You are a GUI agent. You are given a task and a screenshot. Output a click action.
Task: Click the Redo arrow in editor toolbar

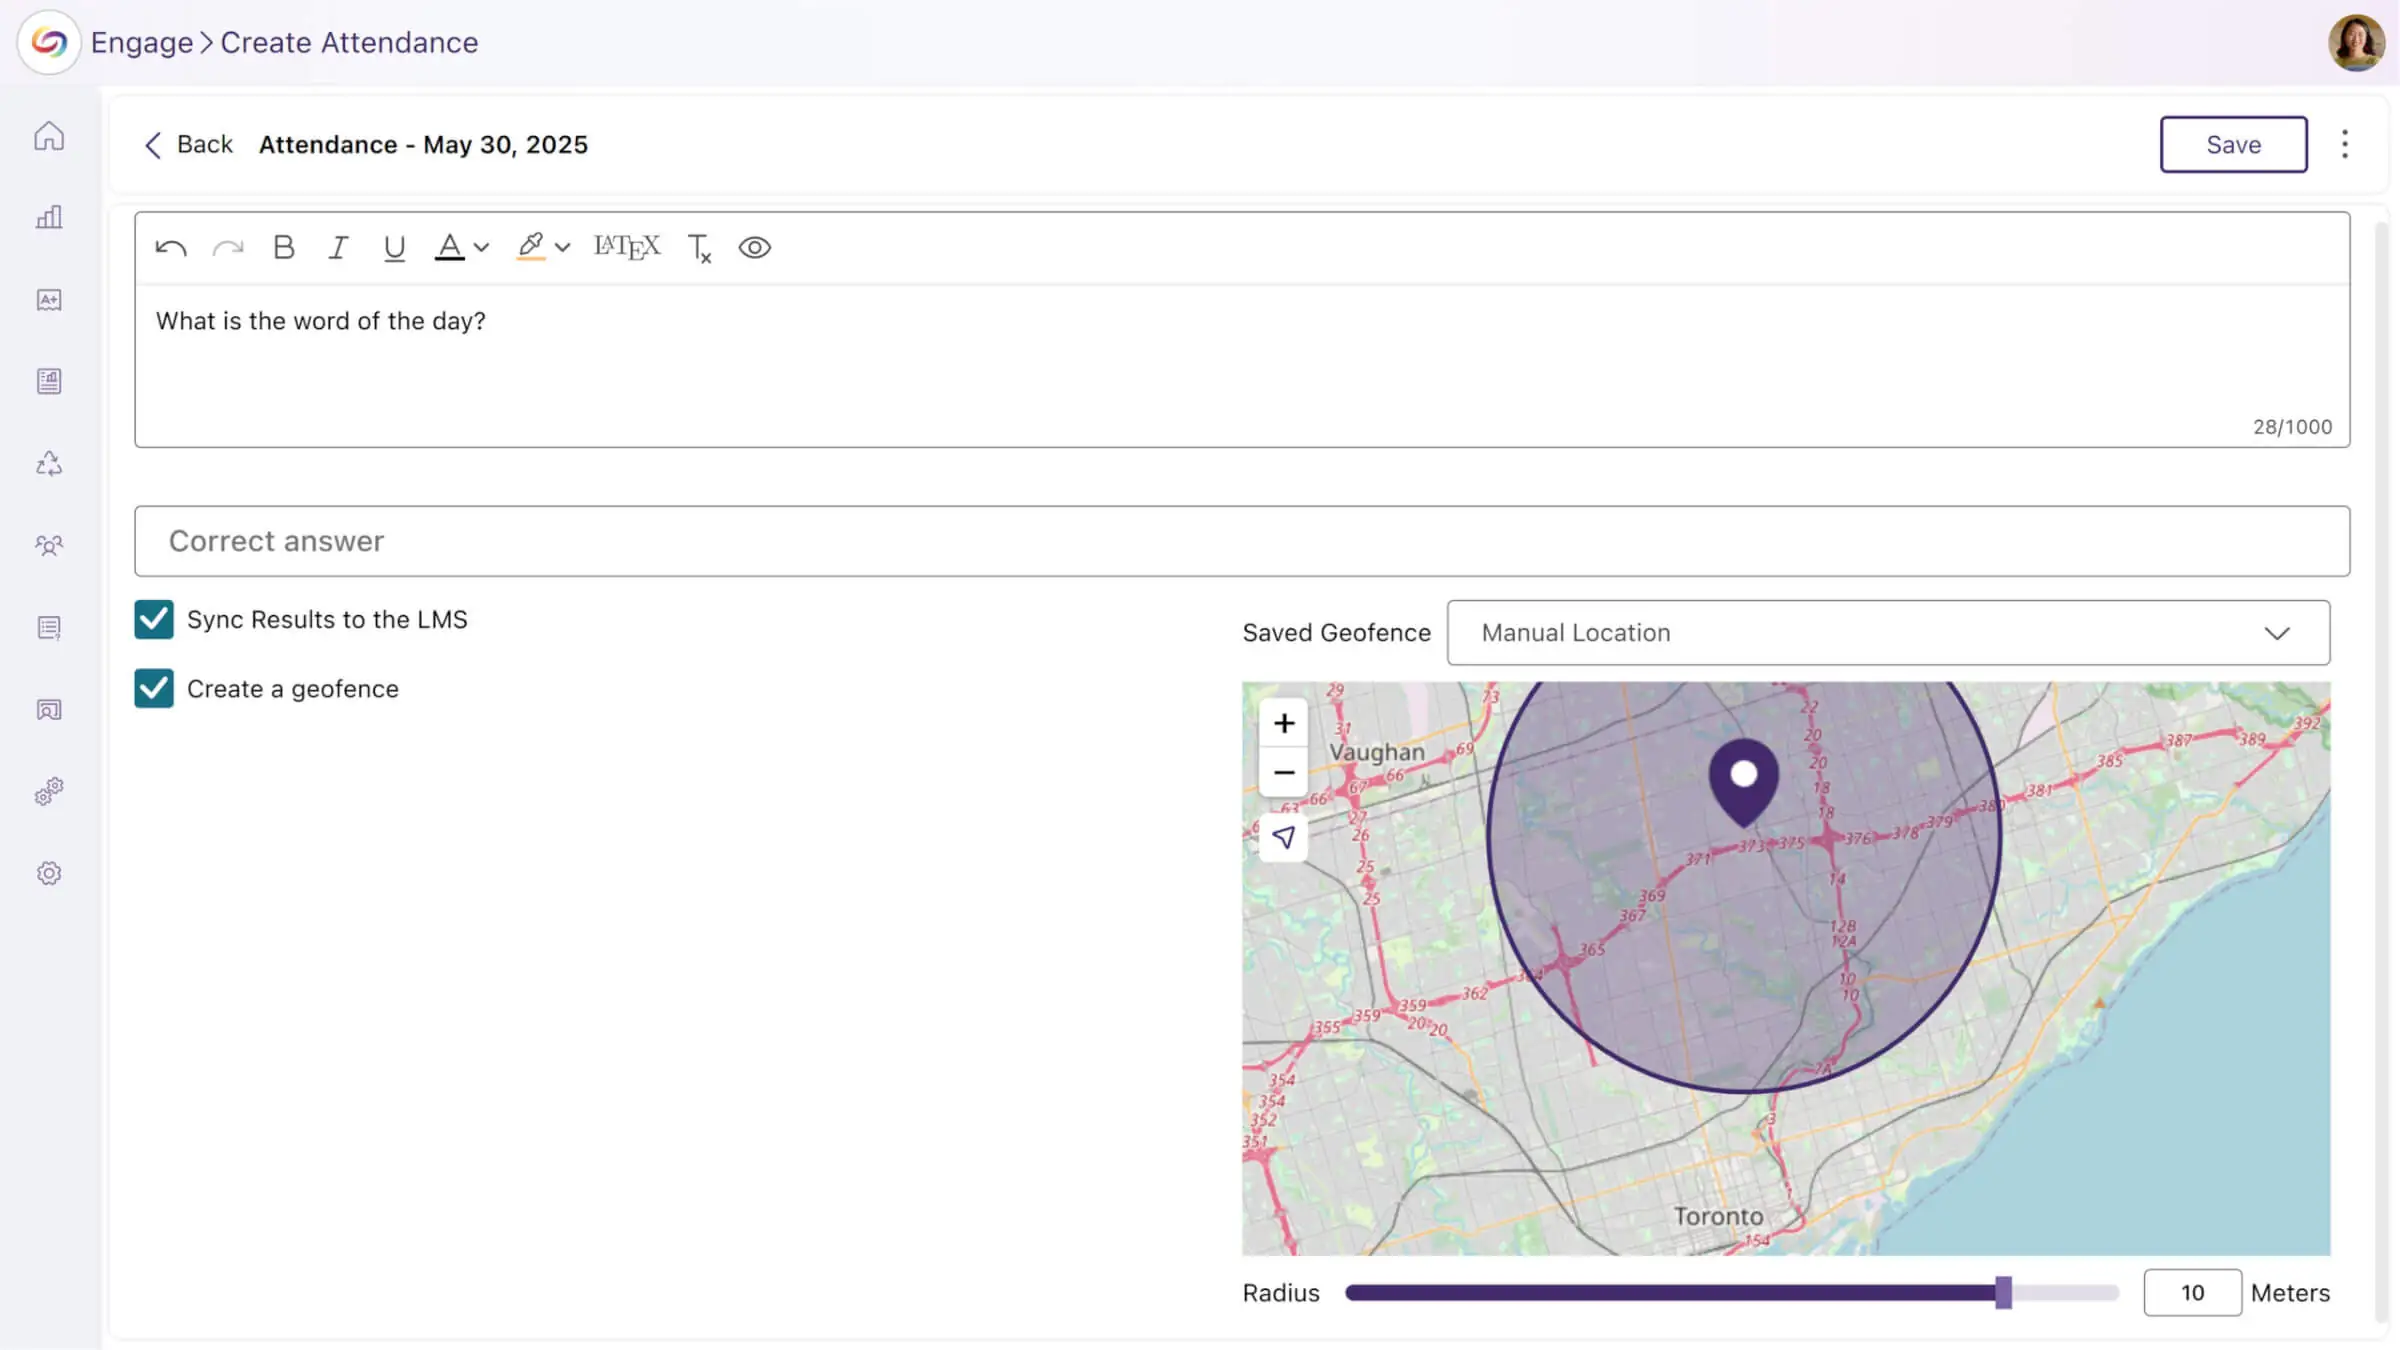228,248
